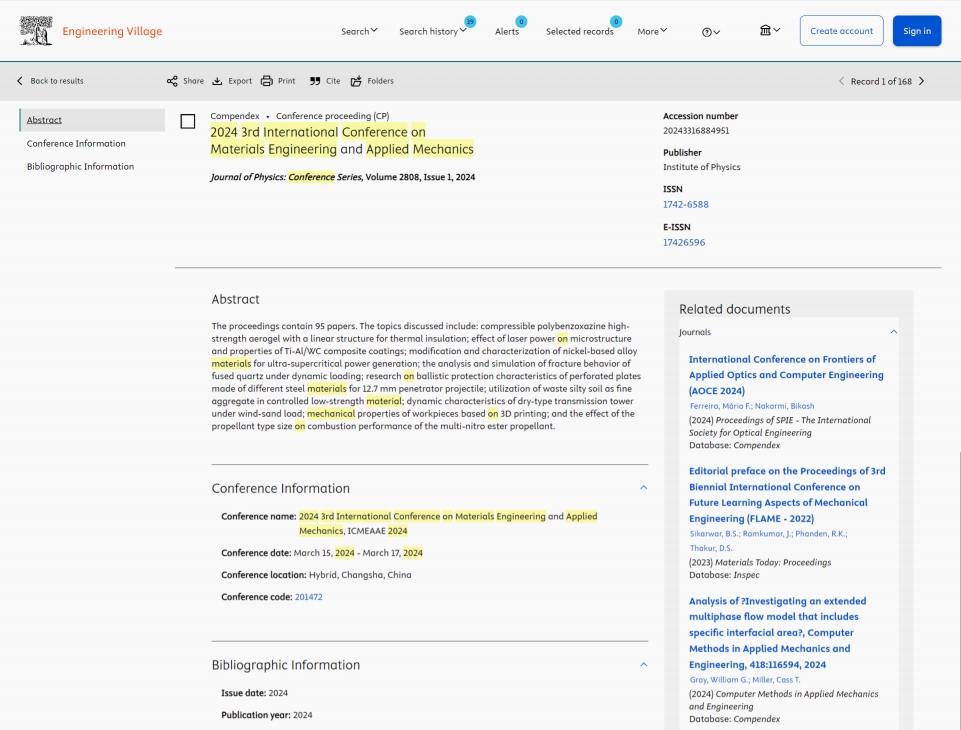Open the Search dropdown menu
Viewport: 961px width, 730px height.
coord(359,31)
